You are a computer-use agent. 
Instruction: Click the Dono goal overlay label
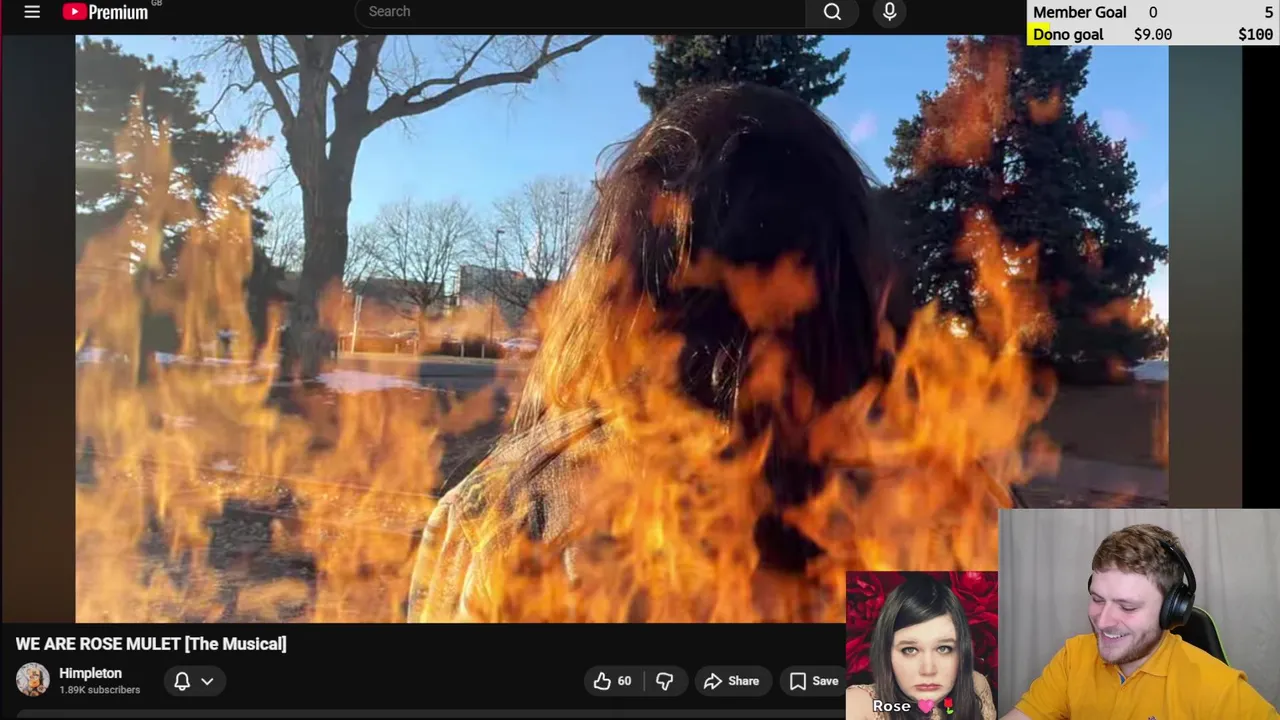[1068, 34]
